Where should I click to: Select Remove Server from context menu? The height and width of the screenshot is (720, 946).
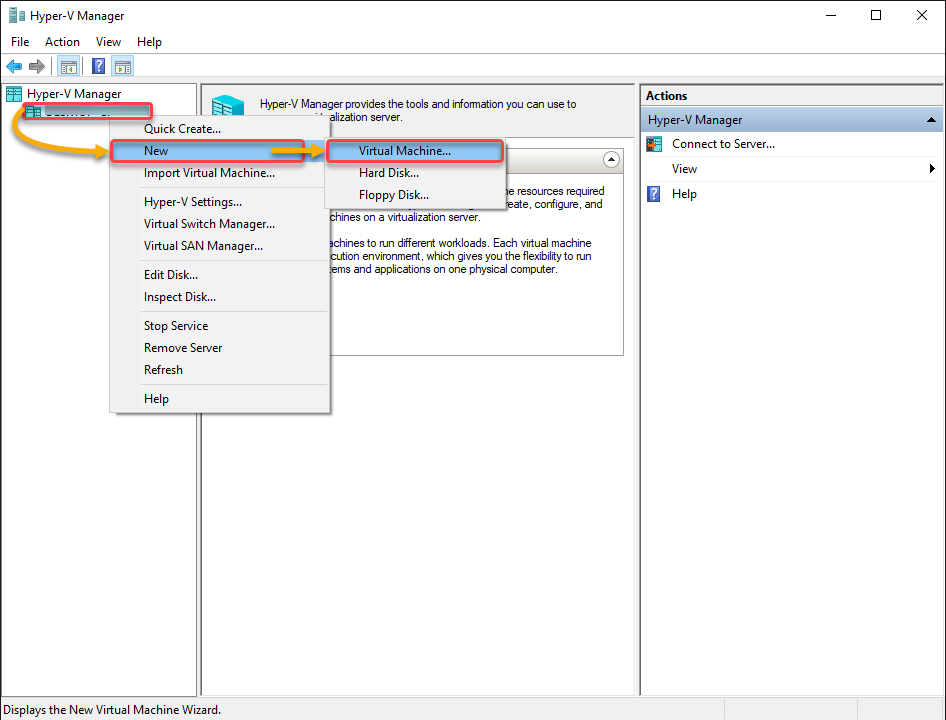(x=220, y=348)
